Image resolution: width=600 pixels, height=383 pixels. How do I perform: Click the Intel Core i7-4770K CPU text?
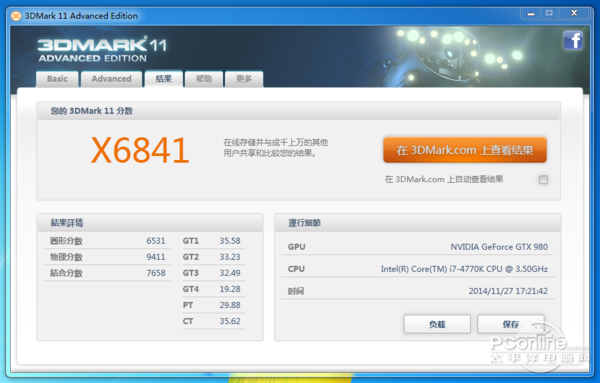(464, 269)
